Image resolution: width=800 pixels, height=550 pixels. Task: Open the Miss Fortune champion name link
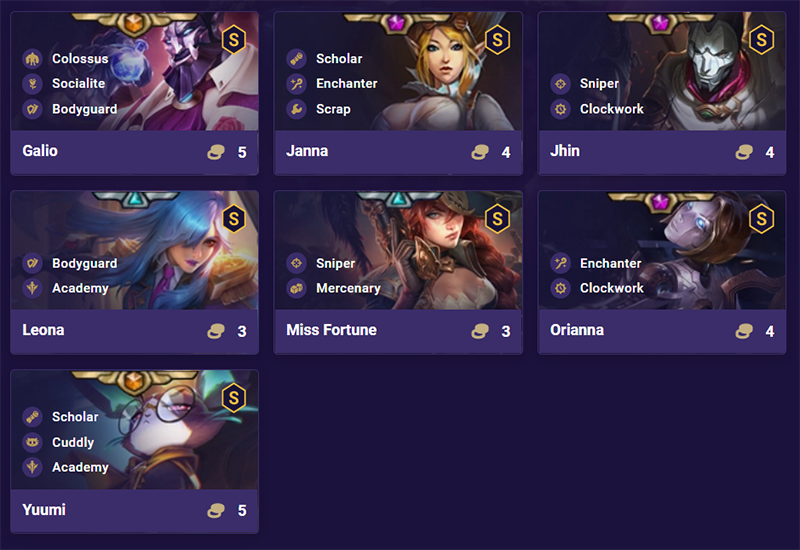[331, 329]
